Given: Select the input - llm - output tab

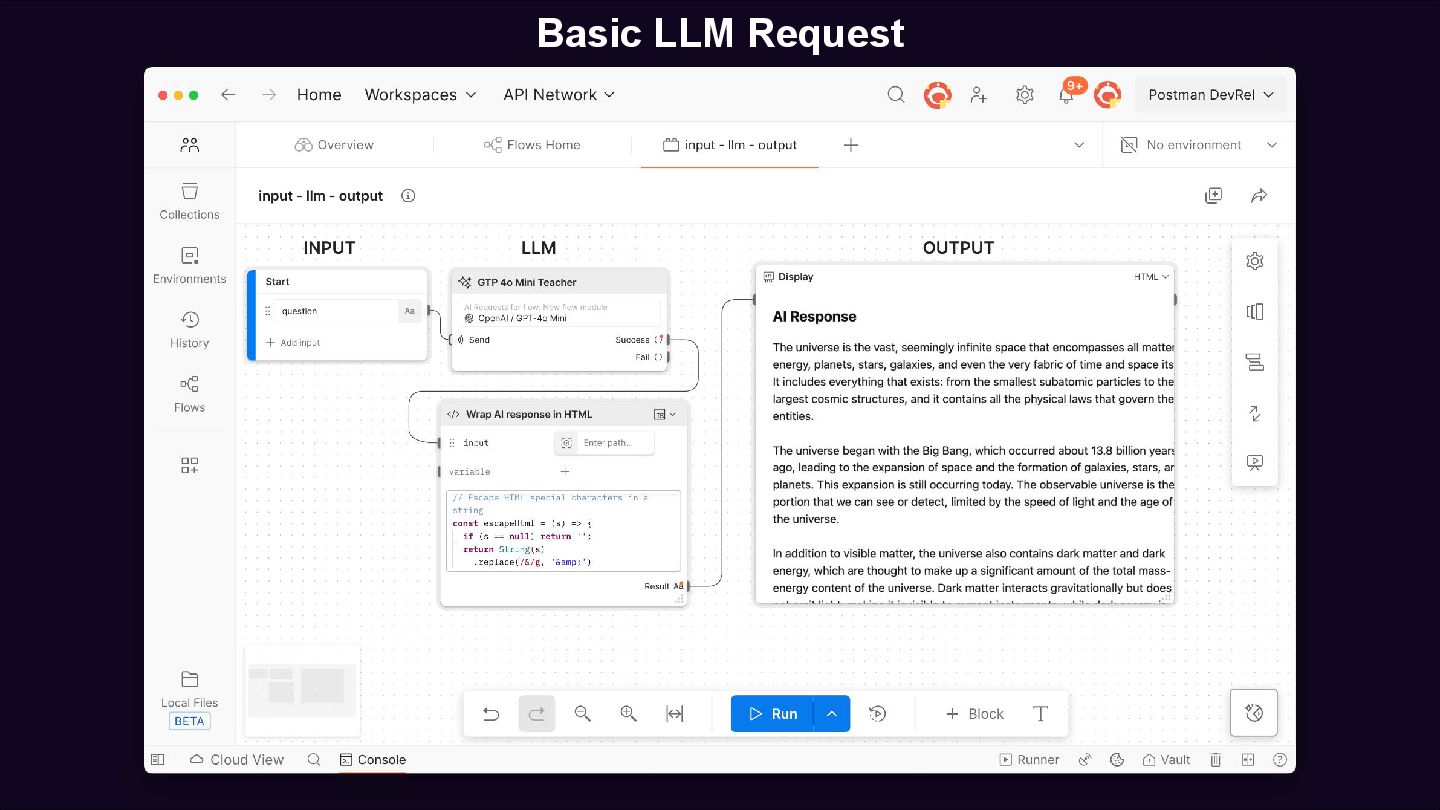Looking at the screenshot, I should point(730,145).
